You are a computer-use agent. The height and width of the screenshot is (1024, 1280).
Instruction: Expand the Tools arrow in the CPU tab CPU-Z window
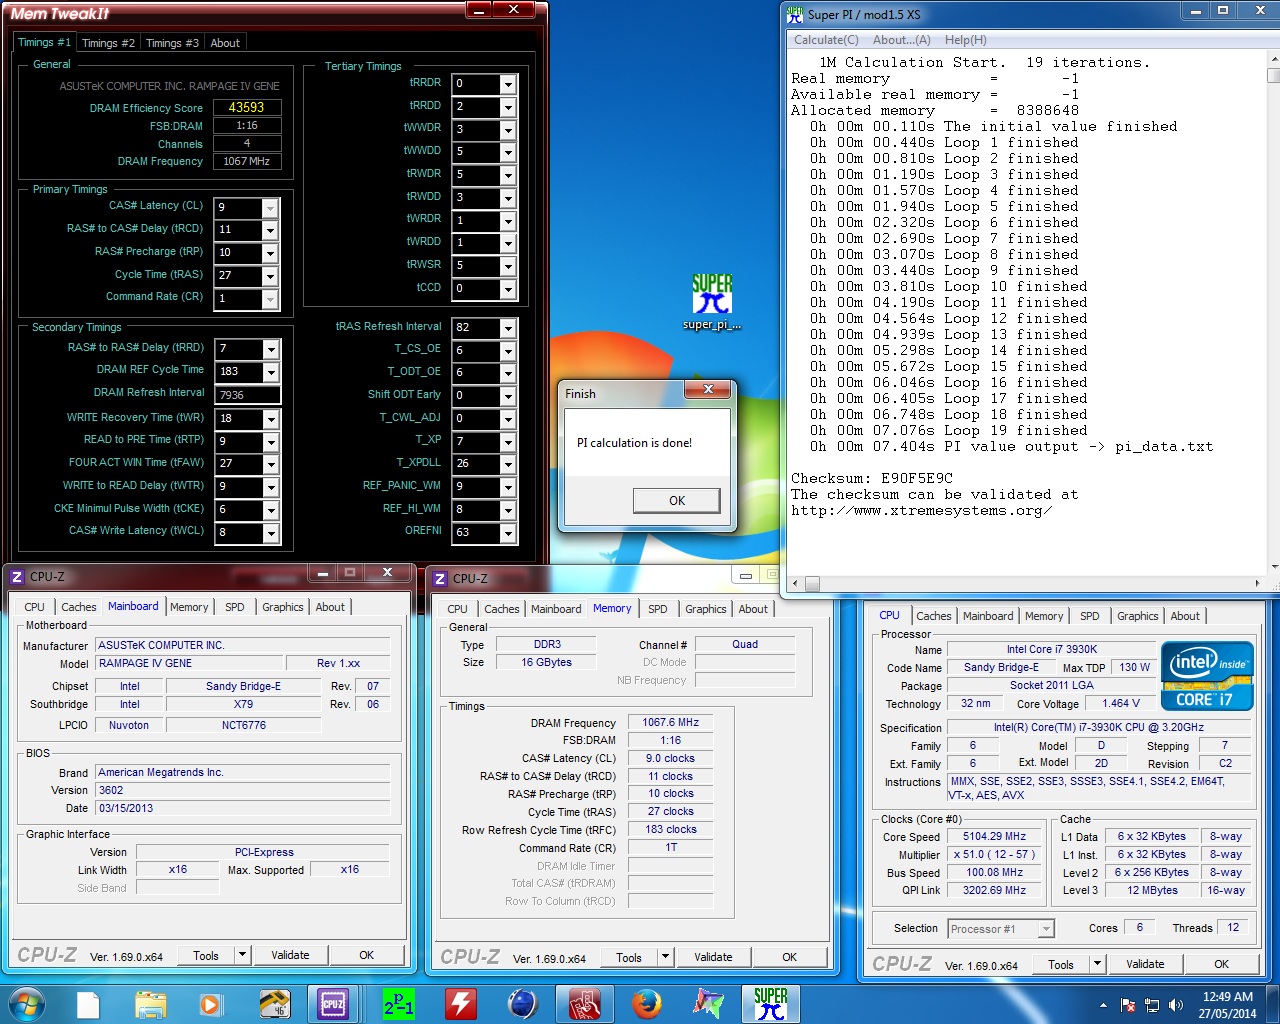pyautogui.click(x=1097, y=965)
